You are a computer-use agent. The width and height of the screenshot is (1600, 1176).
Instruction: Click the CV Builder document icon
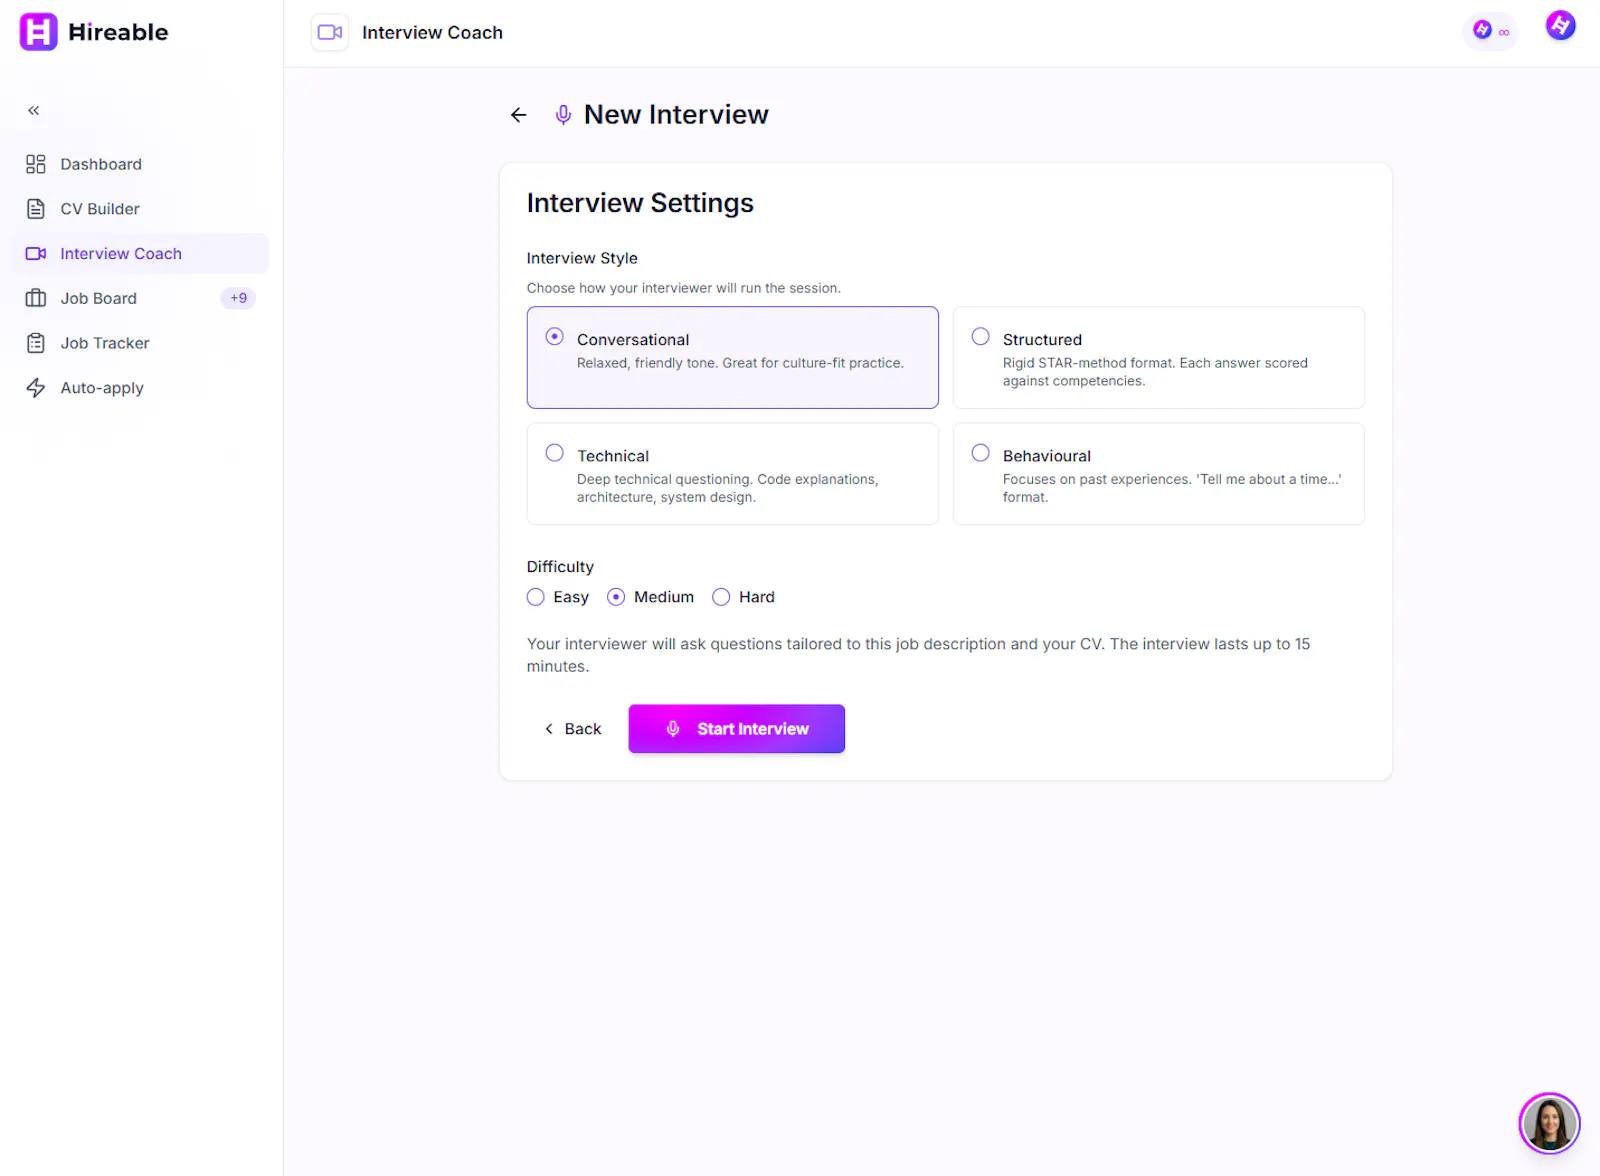click(36, 209)
